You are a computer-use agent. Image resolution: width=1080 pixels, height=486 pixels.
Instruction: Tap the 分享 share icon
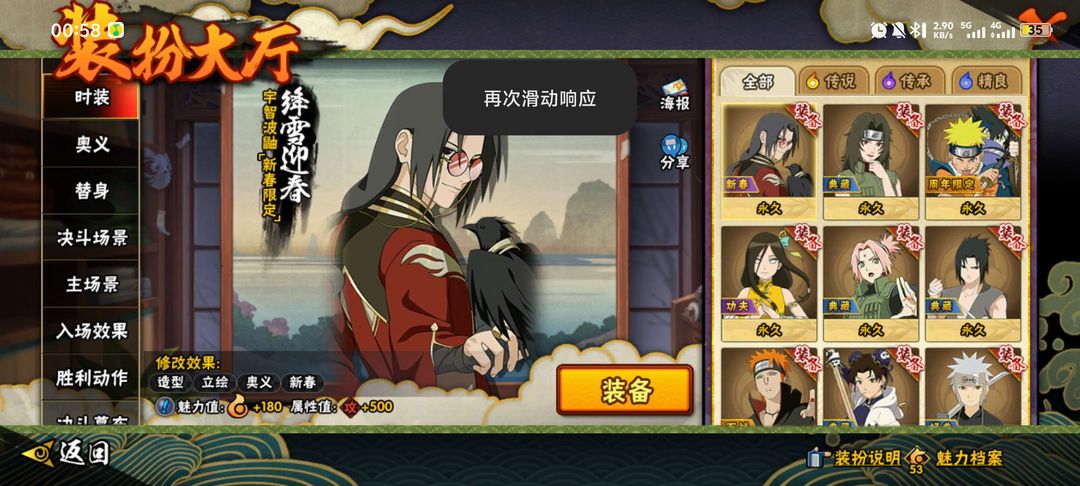(674, 152)
